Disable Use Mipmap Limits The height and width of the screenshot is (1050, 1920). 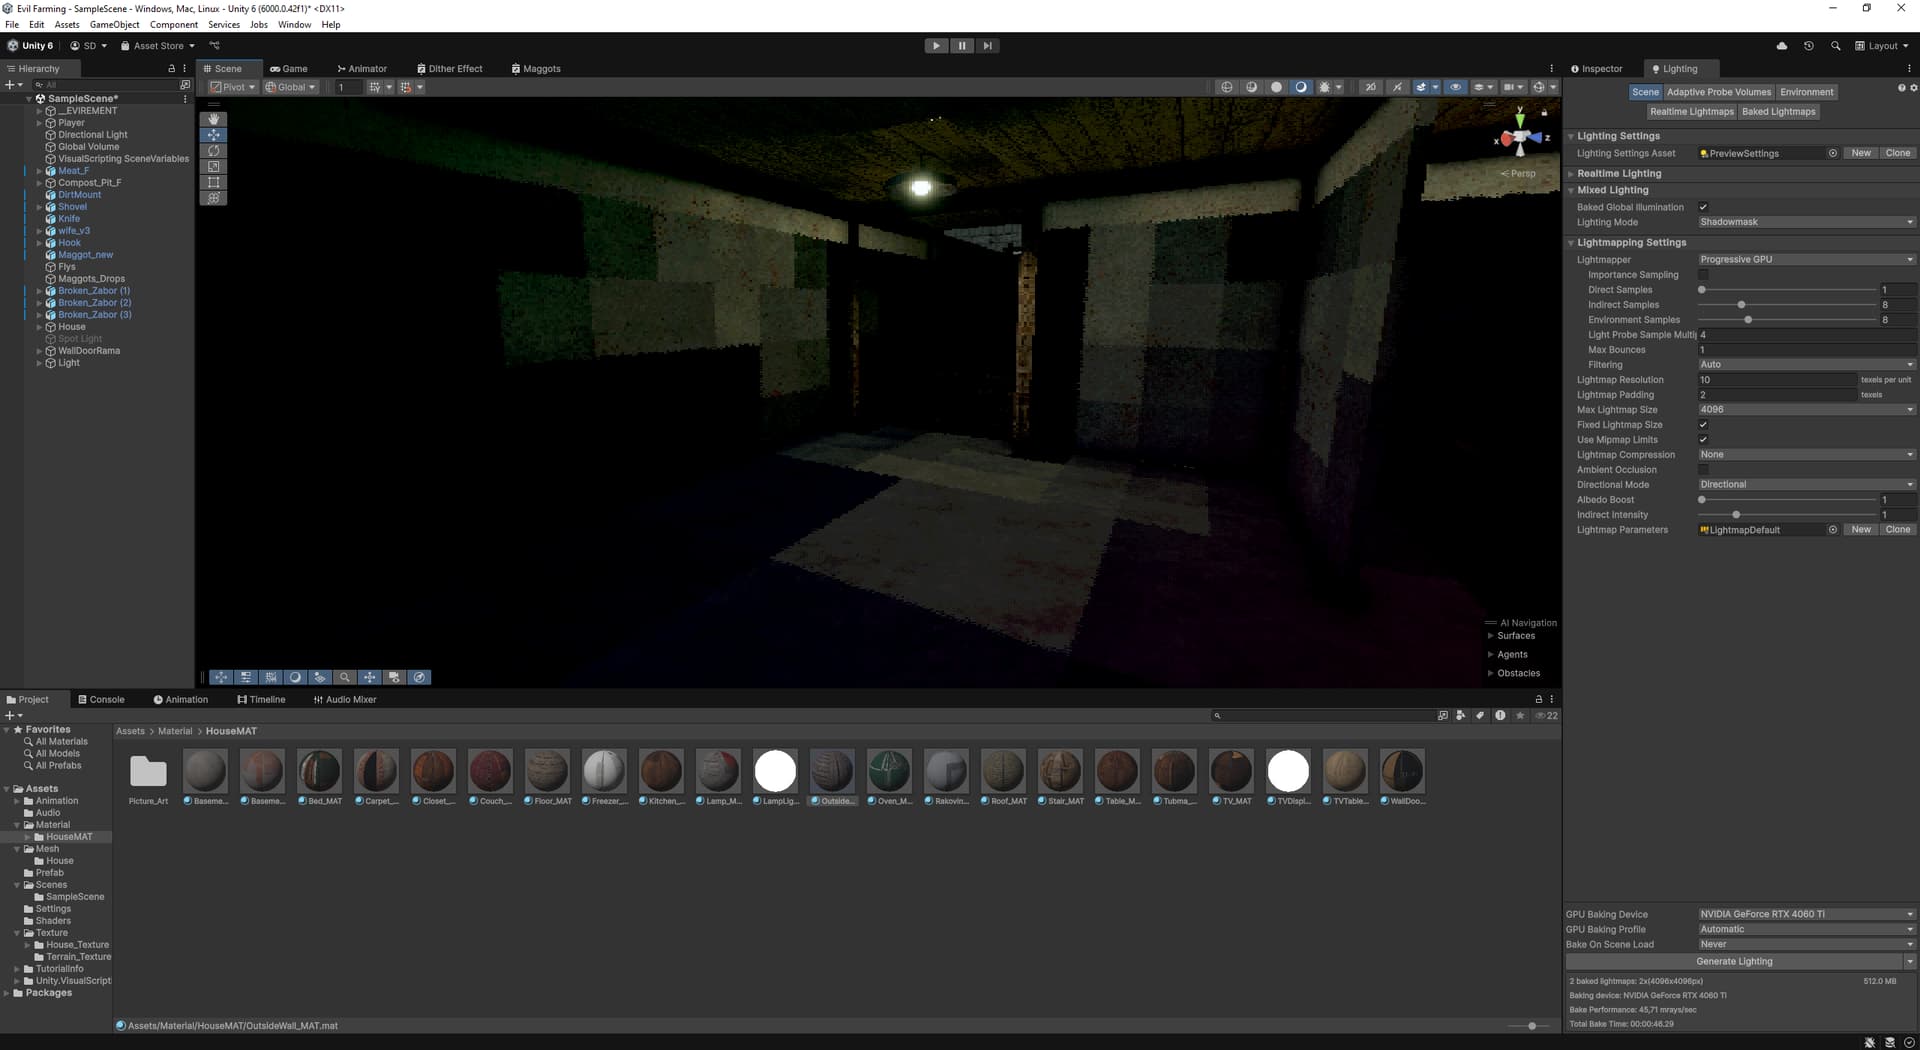pyautogui.click(x=1703, y=439)
